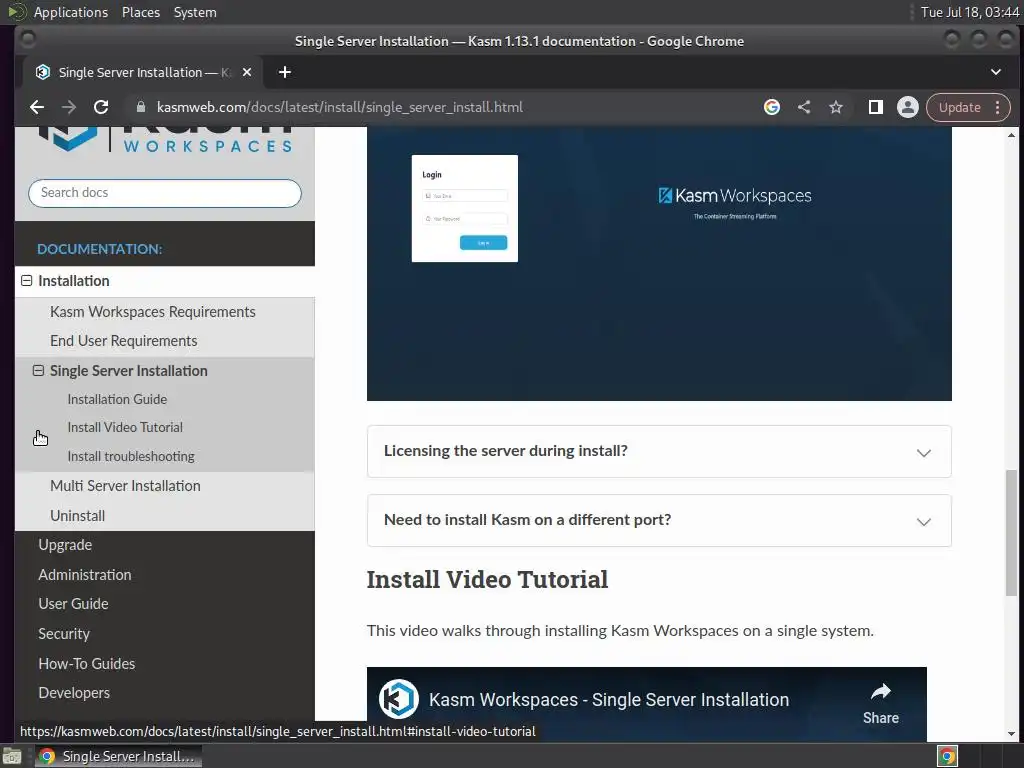Go back to the previous page
1024x768 pixels.
[x=37, y=107]
